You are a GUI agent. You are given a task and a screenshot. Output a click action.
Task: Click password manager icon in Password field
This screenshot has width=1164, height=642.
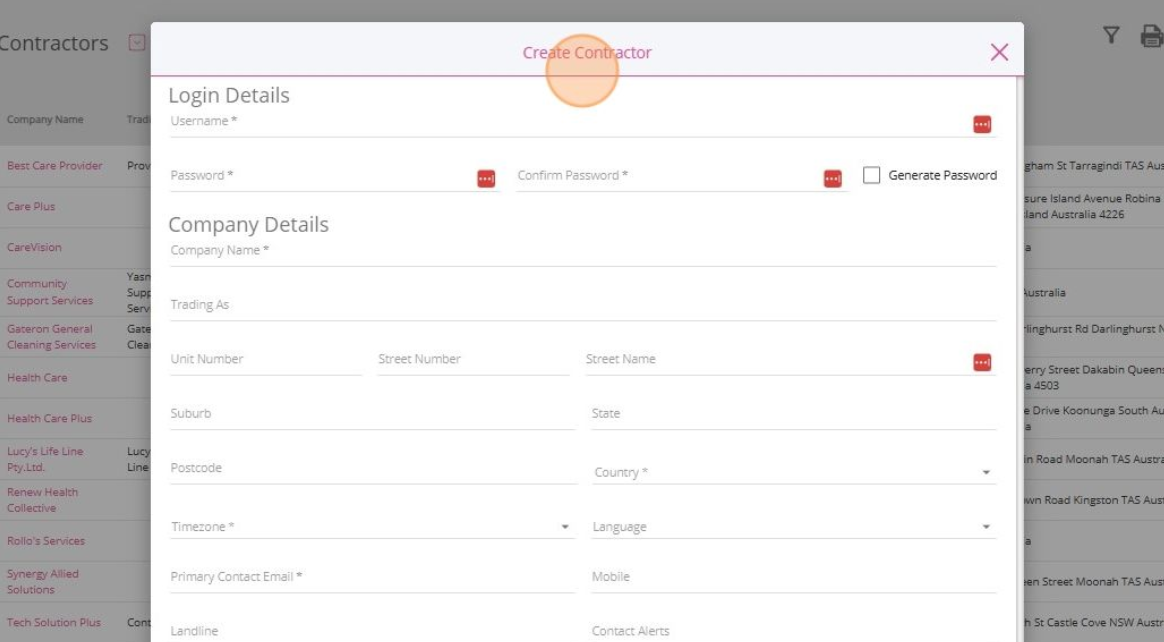pos(486,178)
